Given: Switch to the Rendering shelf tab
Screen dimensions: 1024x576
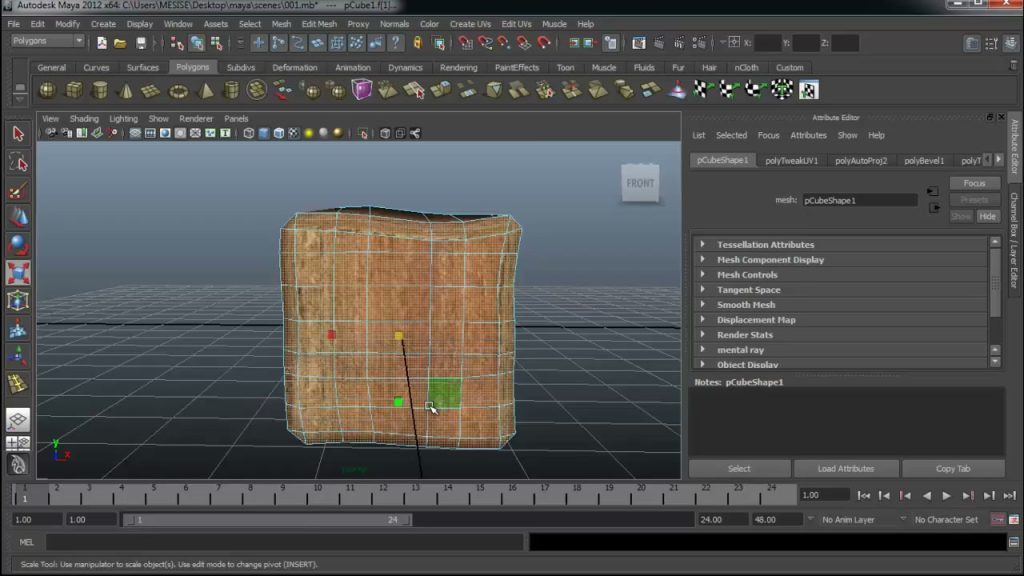Looking at the screenshot, I should (458, 67).
